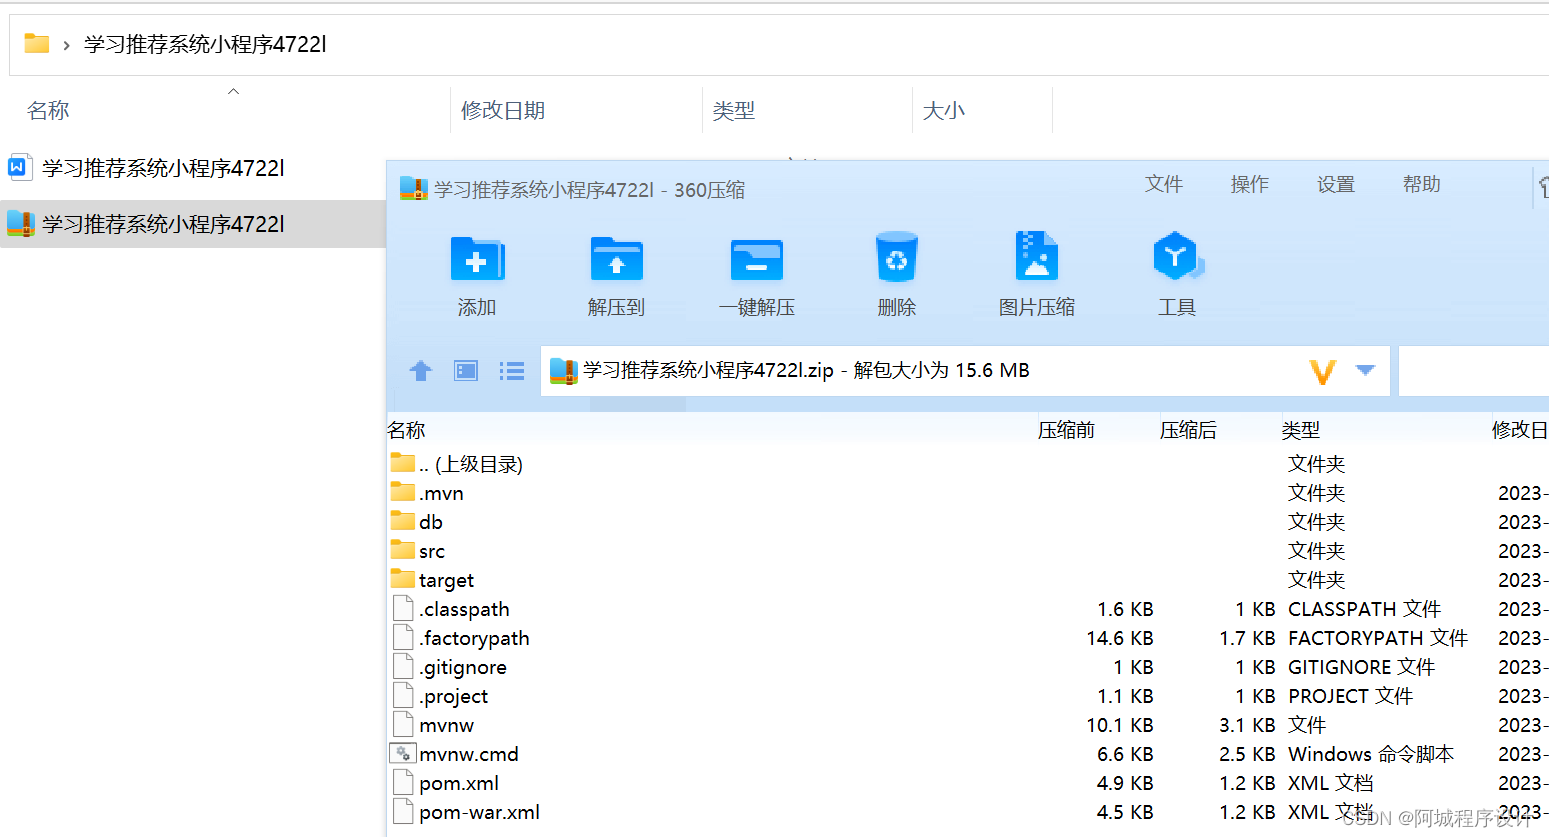Click the up-arrow navigate parent icon
The height and width of the screenshot is (837, 1549).
point(420,370)
